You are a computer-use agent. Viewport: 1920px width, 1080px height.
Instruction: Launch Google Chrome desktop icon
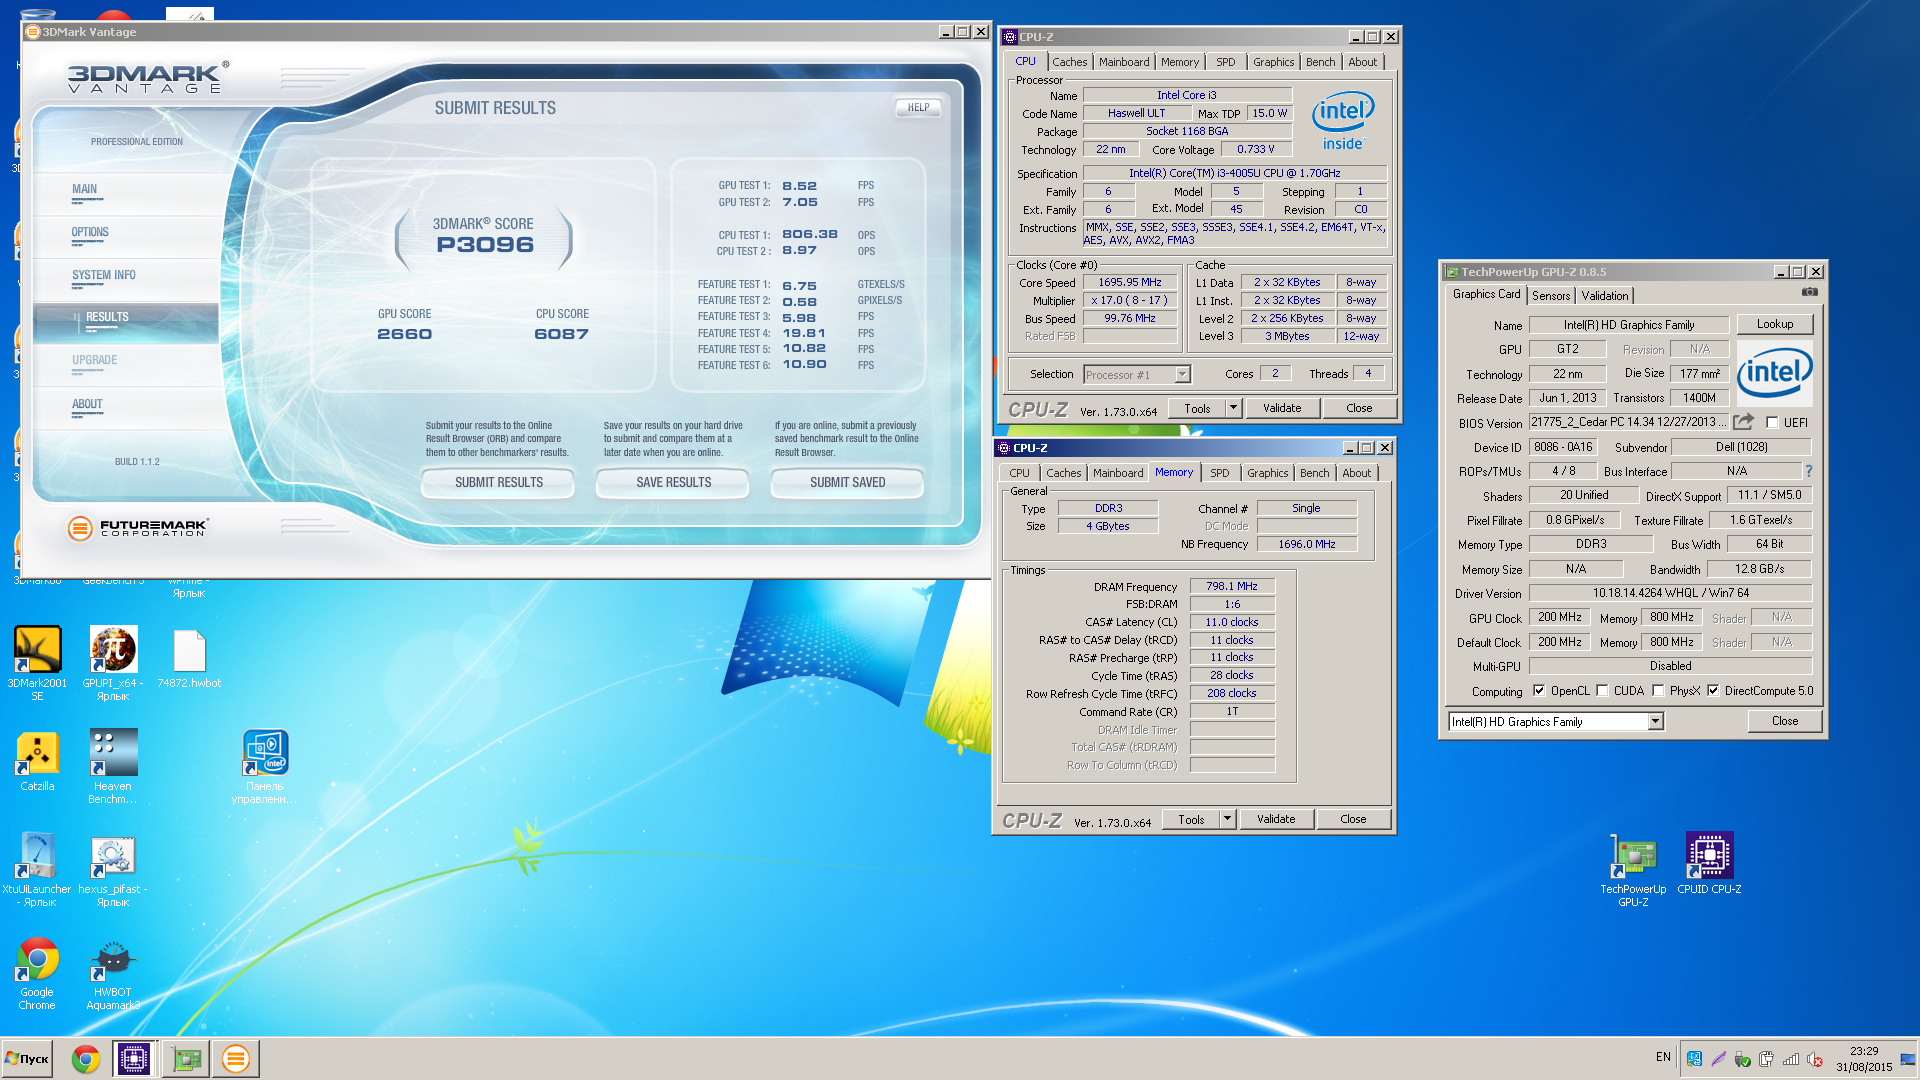[37, 974]
